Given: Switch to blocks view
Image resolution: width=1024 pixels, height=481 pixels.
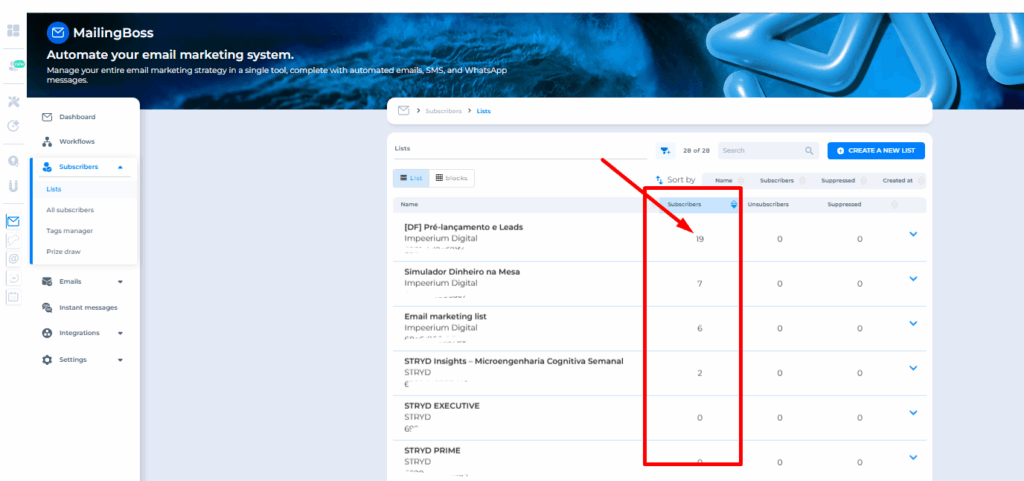Looking at the screenshot, I should click(452, 178).
